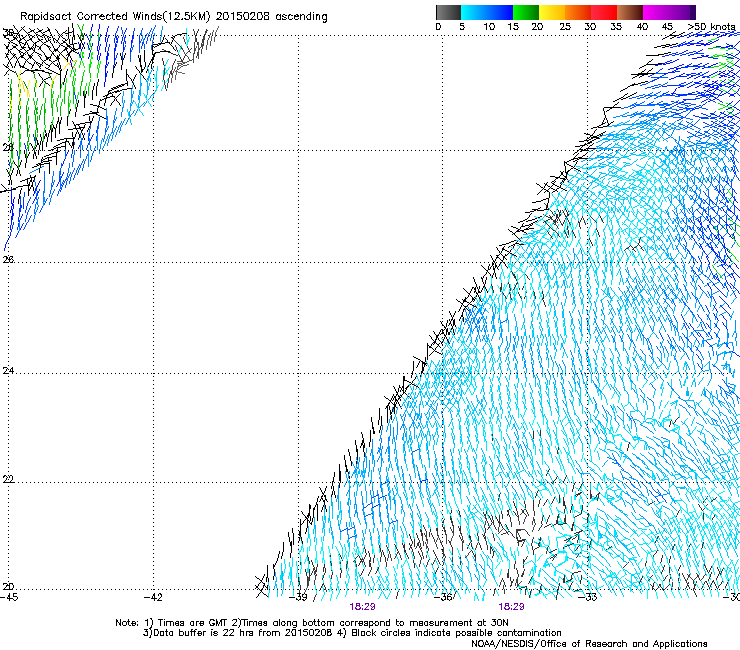
Task: Click the 'Note: 1) Times are GMT' footnote line
Action: click(x=312, y=623)
